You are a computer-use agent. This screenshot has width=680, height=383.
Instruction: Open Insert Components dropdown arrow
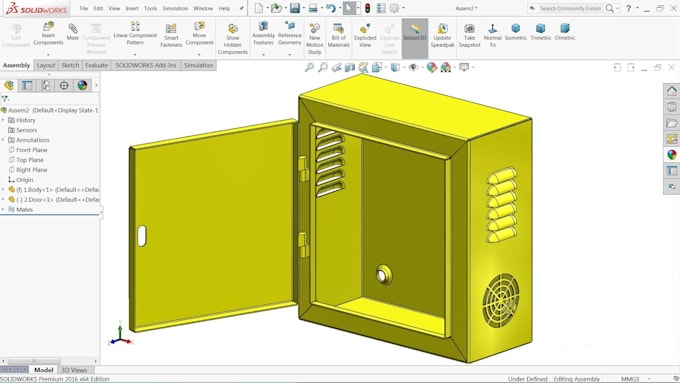coord(48,55)
